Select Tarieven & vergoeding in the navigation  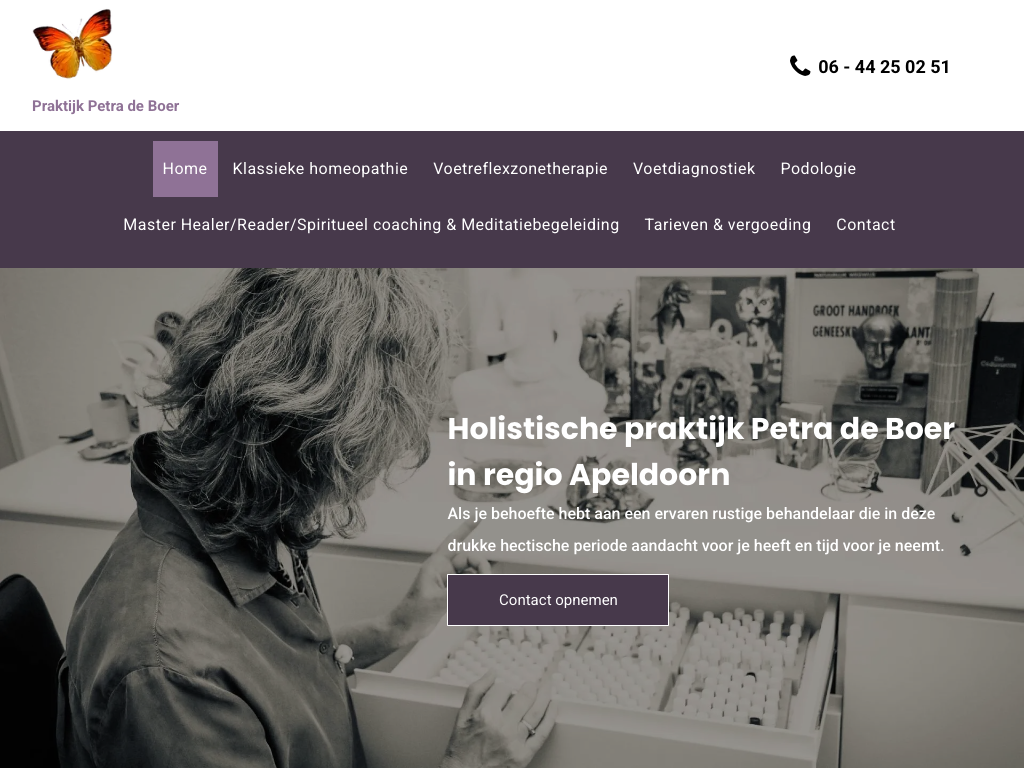[728, 225]
